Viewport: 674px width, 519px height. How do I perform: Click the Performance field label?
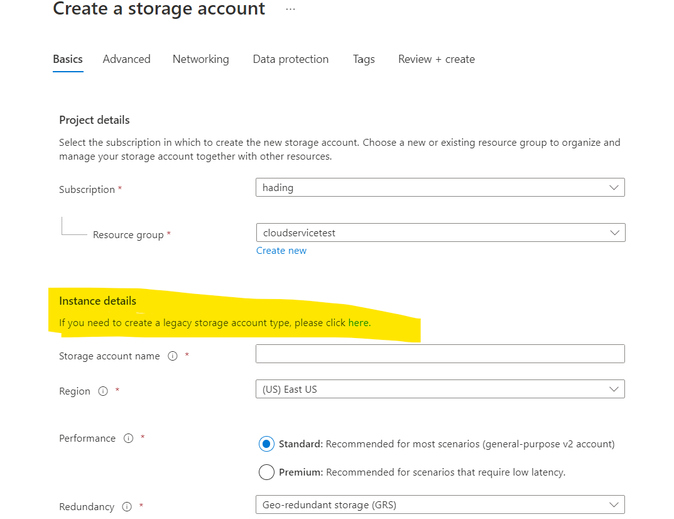[x=87, y=438]
